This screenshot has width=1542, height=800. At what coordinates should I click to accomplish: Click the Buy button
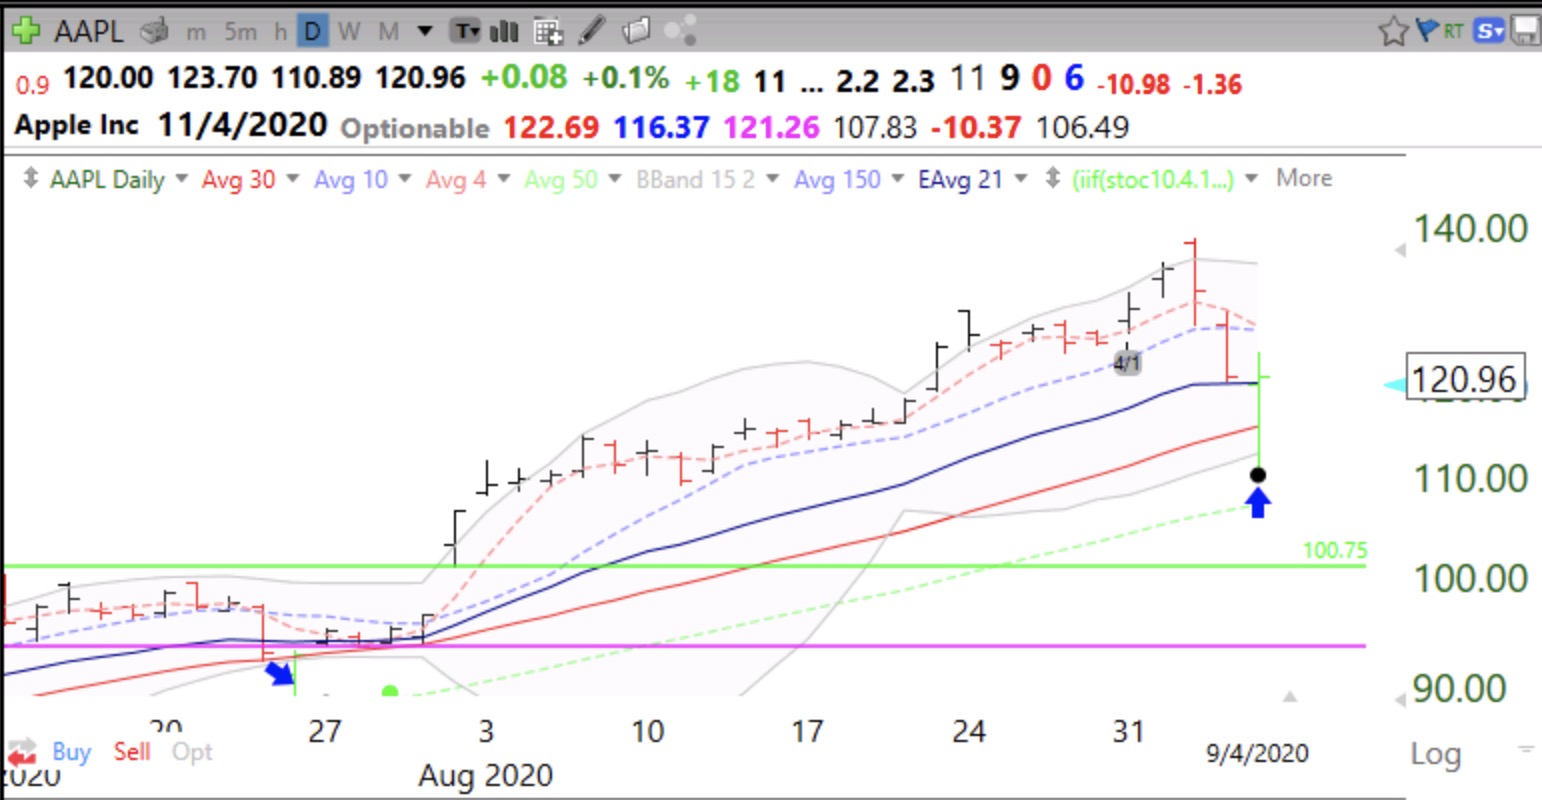click(71, 752)
